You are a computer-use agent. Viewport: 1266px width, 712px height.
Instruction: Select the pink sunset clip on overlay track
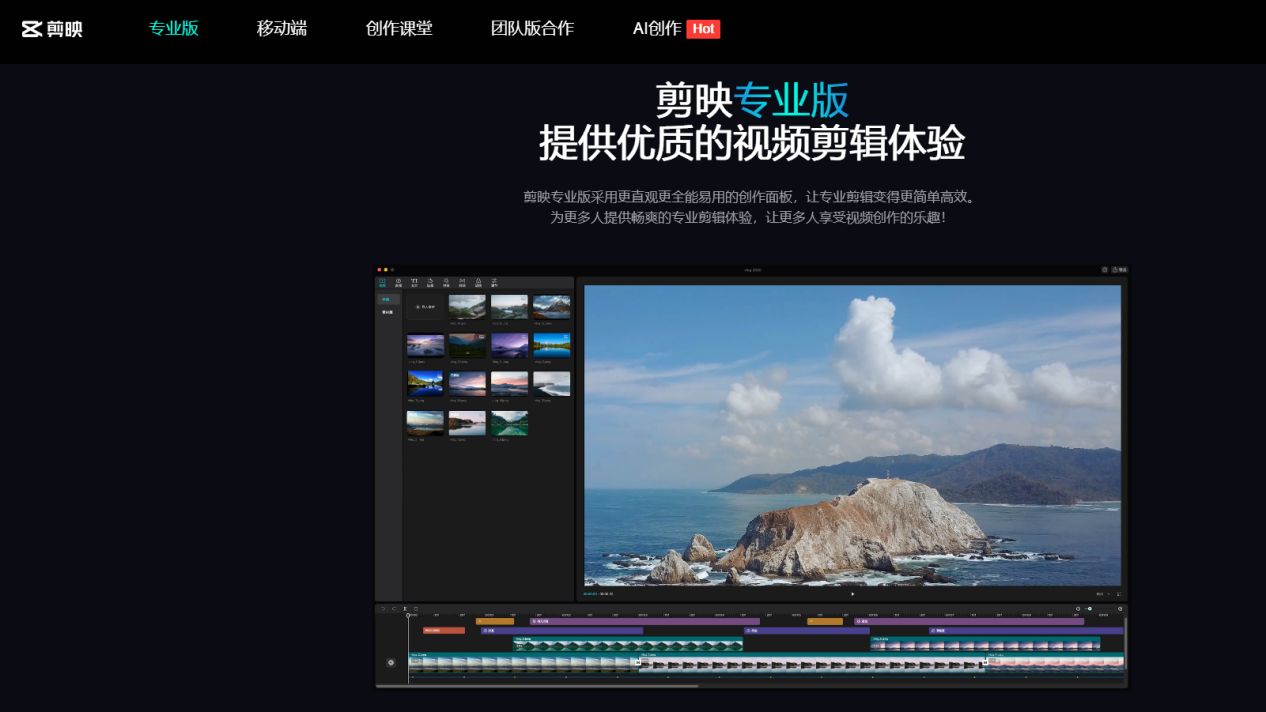pyautogui.click(x=985, y=643)
